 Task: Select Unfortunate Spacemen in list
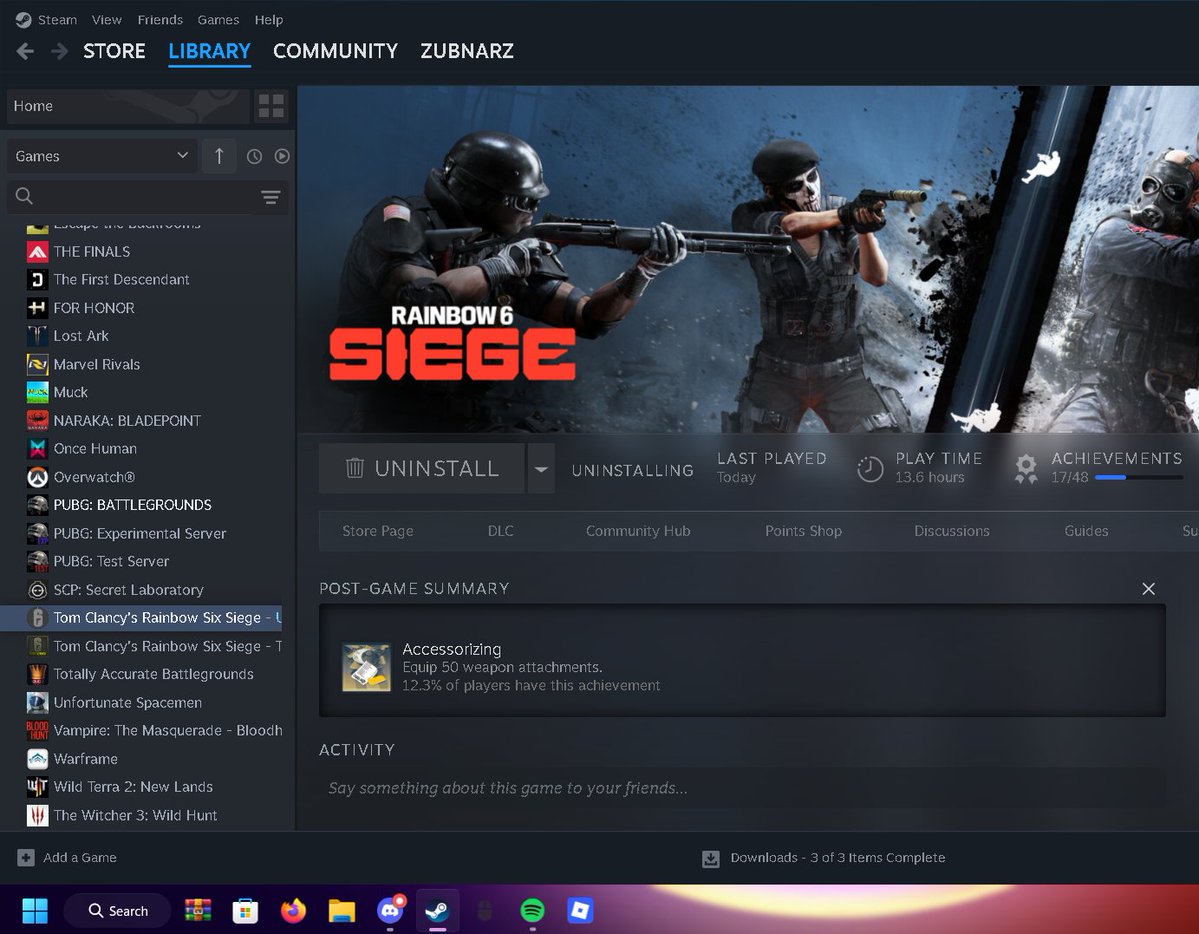[128, 702]
